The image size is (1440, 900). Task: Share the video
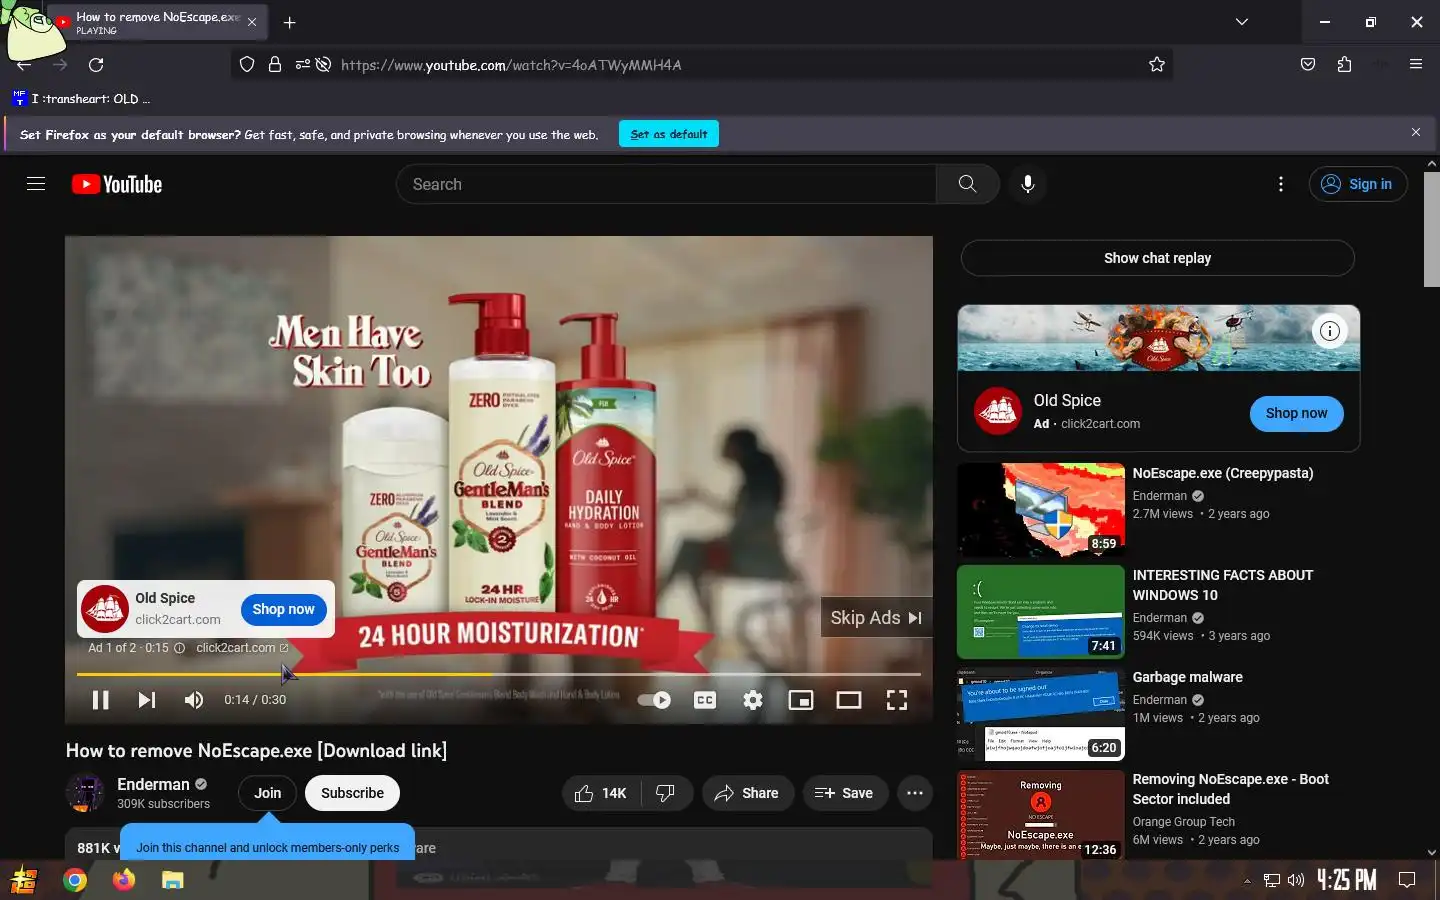(747, 793)
